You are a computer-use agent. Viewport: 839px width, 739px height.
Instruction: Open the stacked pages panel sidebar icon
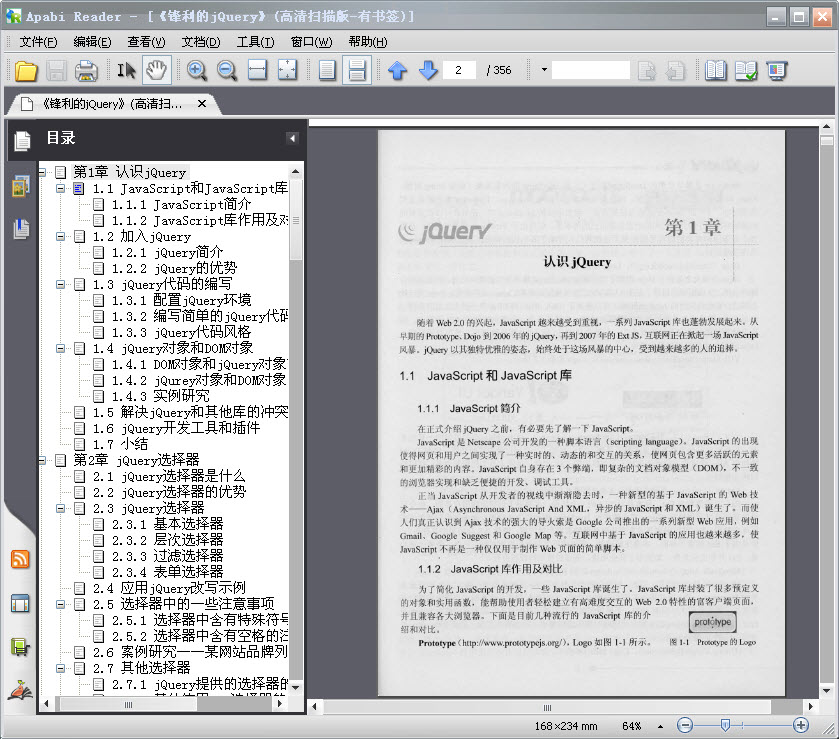click(21, 228)
